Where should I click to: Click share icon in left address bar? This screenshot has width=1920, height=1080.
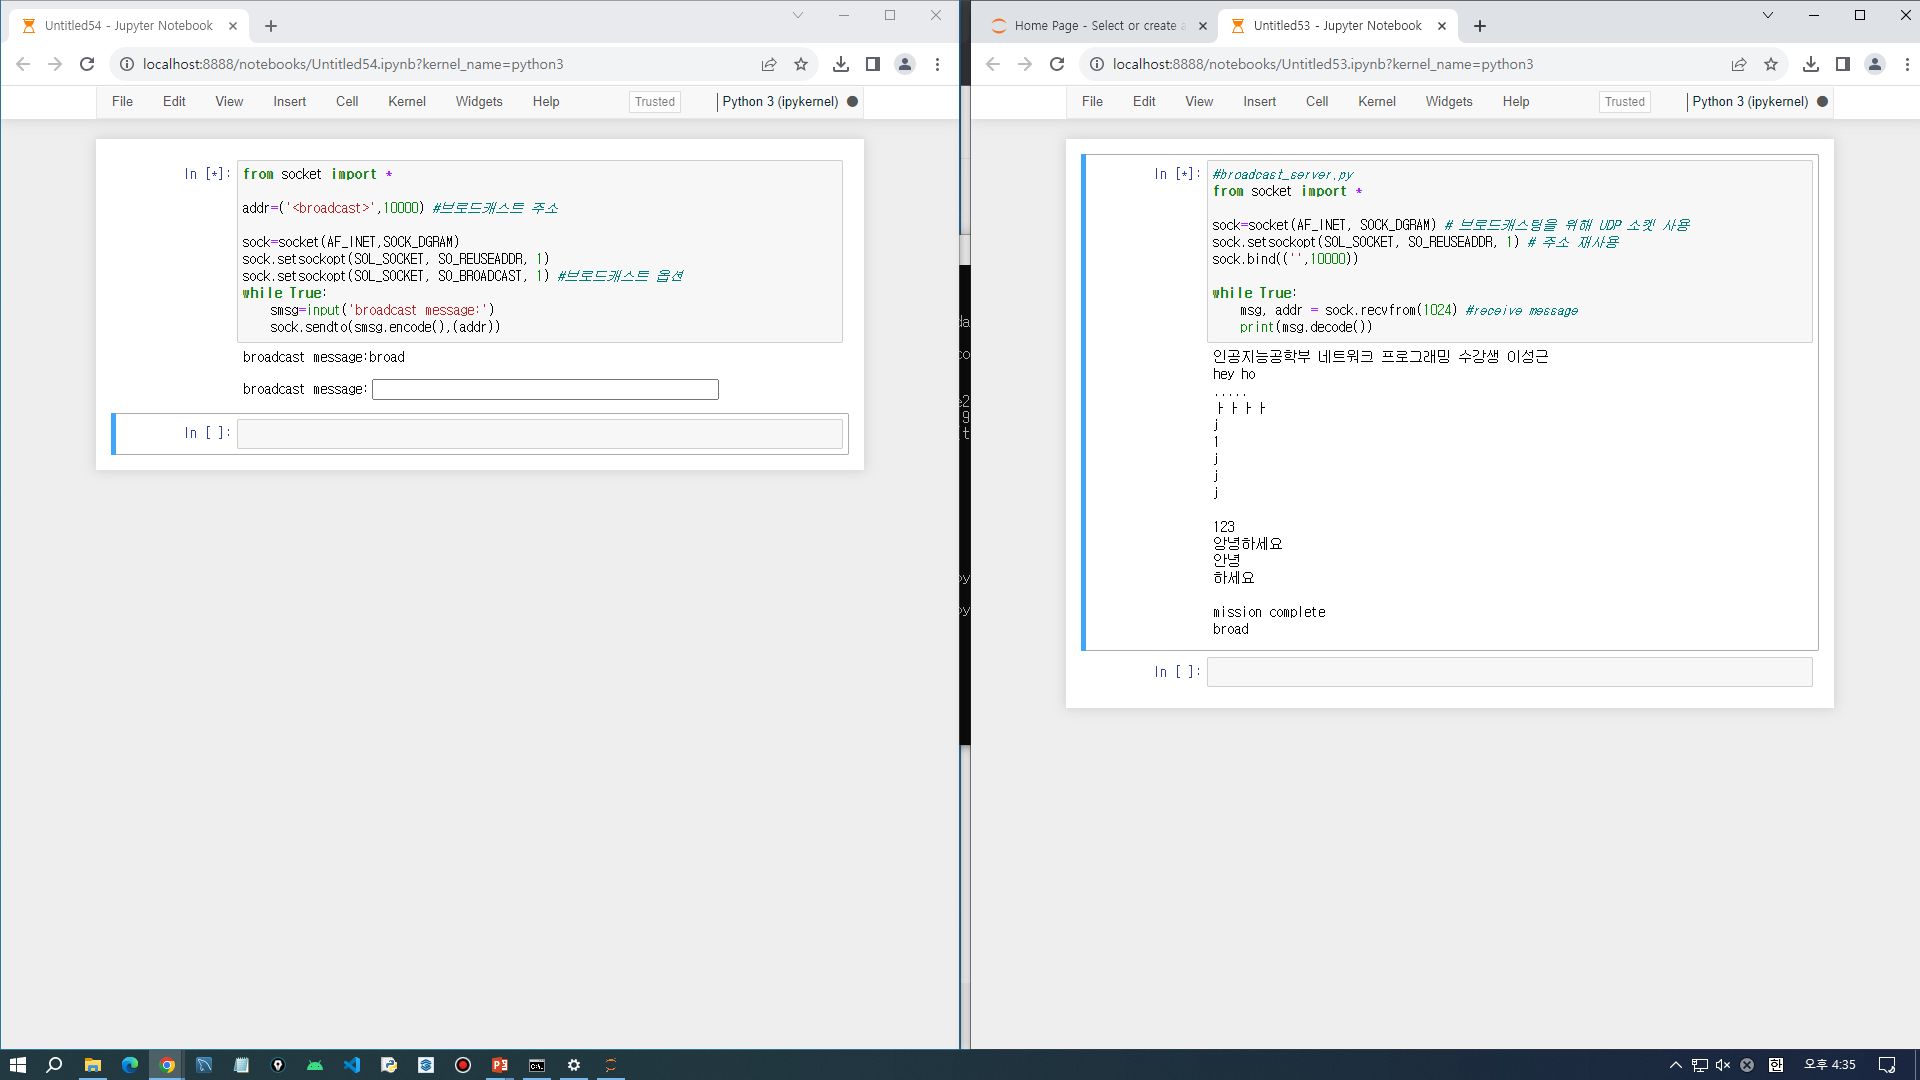pyautogui.click(x=768, y=64)
